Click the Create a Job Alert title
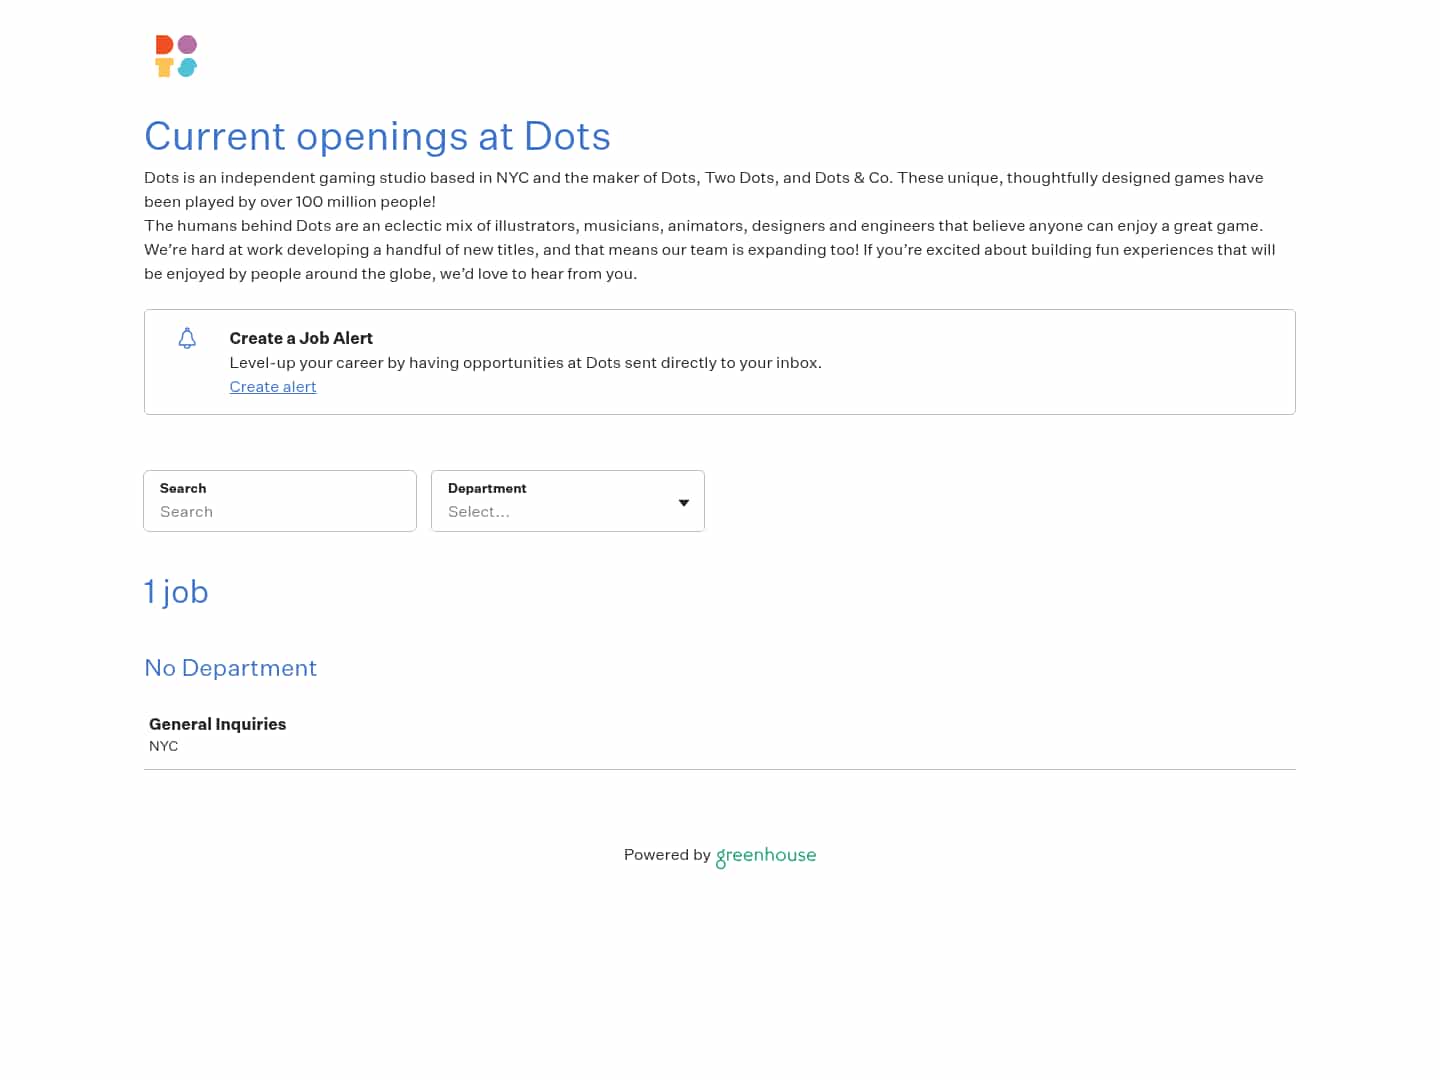The image size is (1440, 1080). tap(300, 338)
